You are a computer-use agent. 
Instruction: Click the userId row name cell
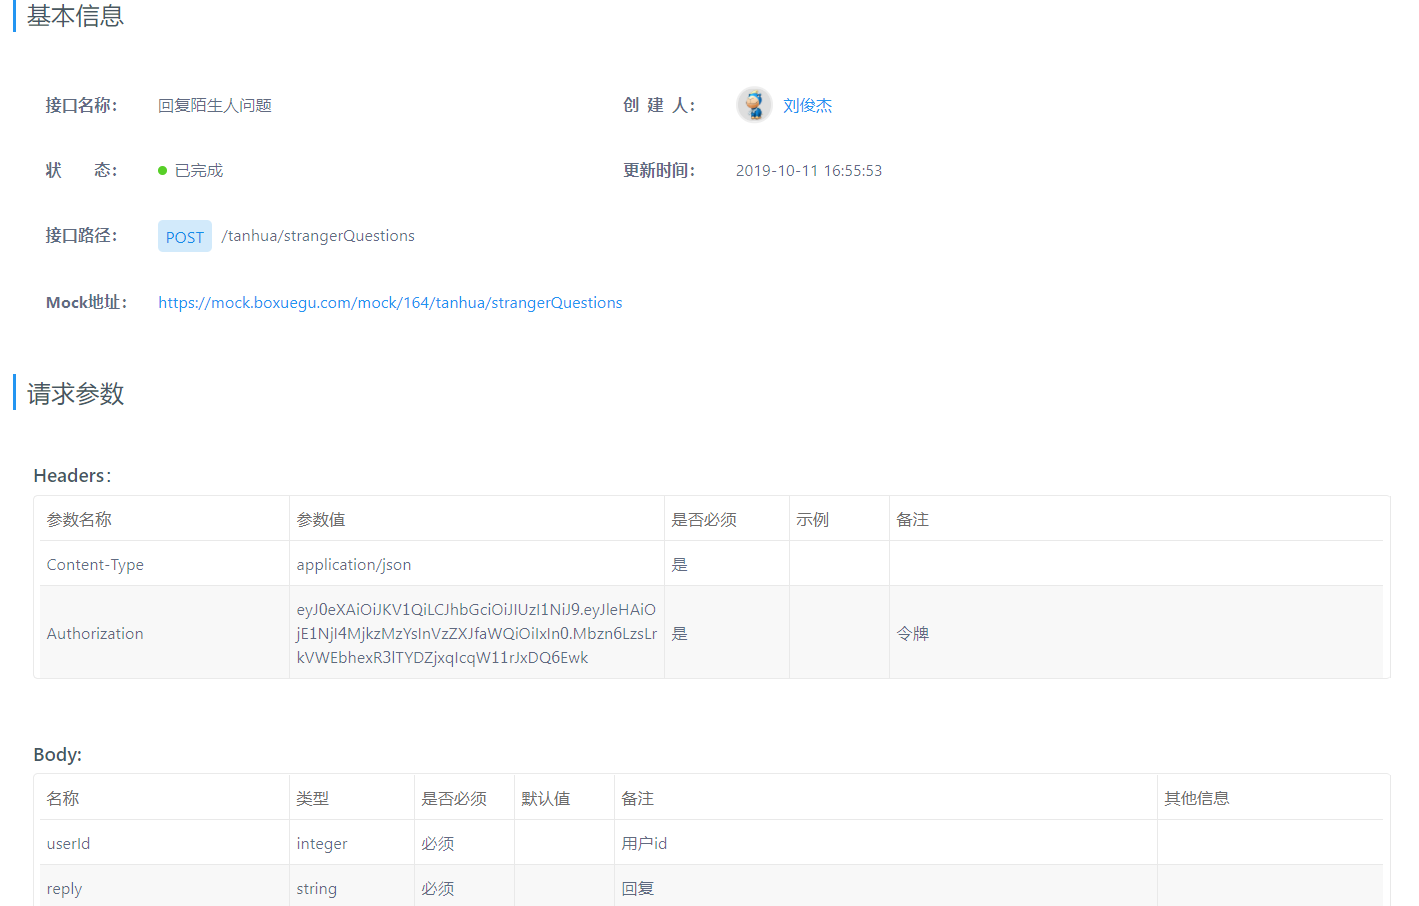coord(165,843)
